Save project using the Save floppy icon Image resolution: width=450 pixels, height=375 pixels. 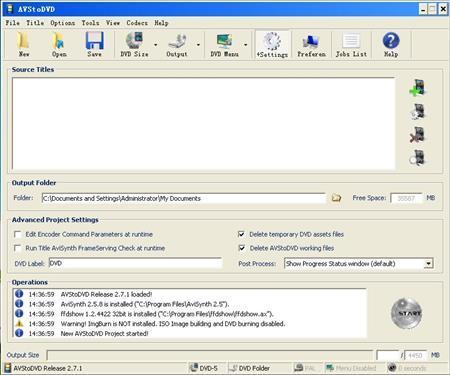point(94,45)
